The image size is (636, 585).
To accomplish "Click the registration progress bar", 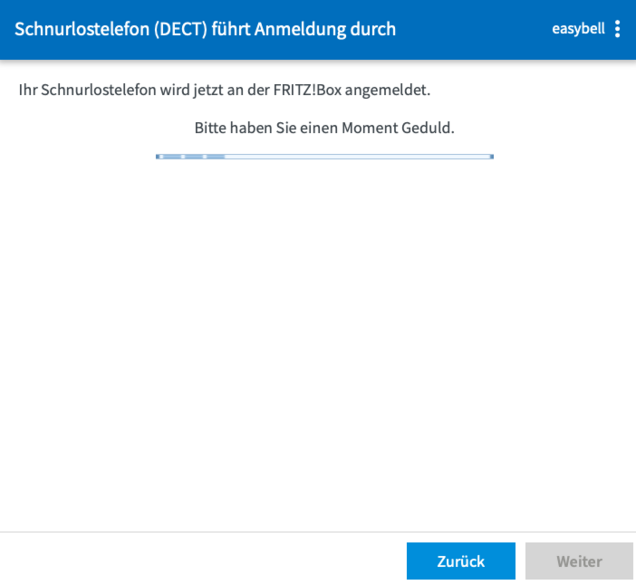I will click(x=324, y=156).
